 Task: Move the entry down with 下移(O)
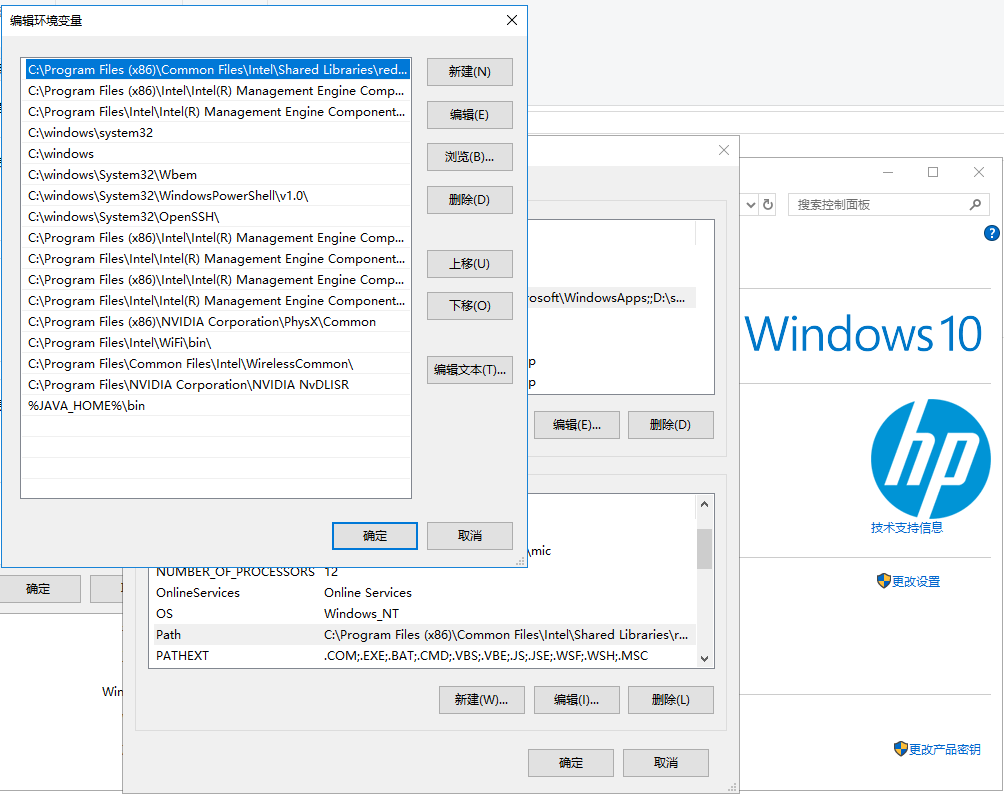coord(469,306)
